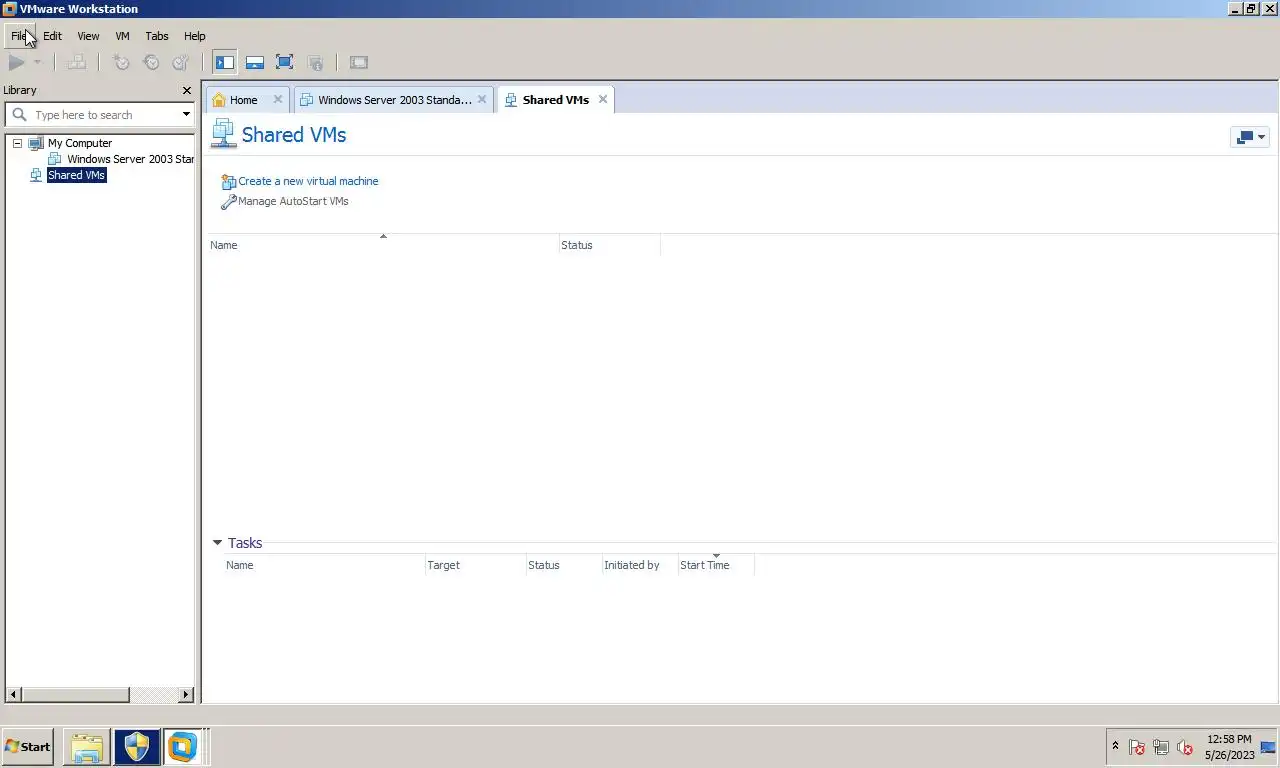
Task: Click Library scrollbar right arrow
Action: point(186,694)
